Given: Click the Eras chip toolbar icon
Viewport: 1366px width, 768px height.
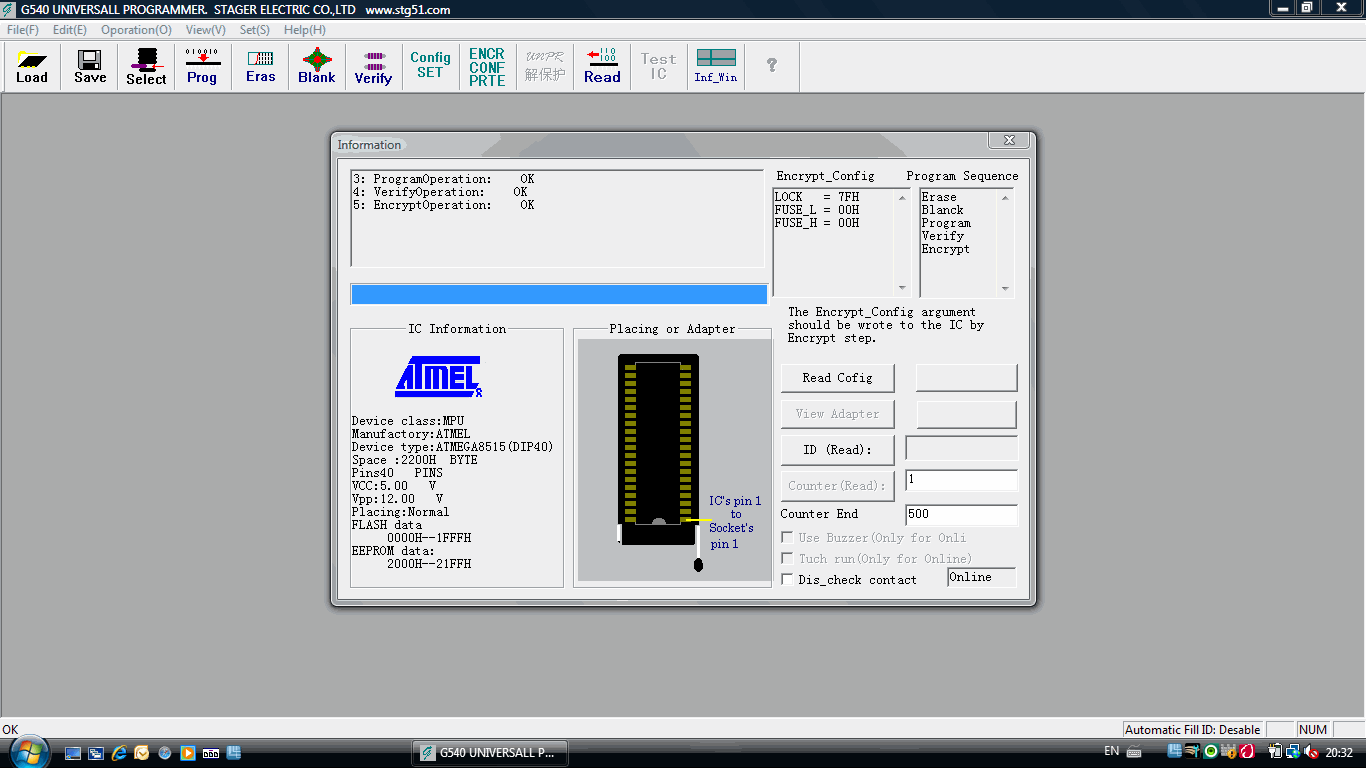Looking at the screenshot, I should tap(260, 66).
